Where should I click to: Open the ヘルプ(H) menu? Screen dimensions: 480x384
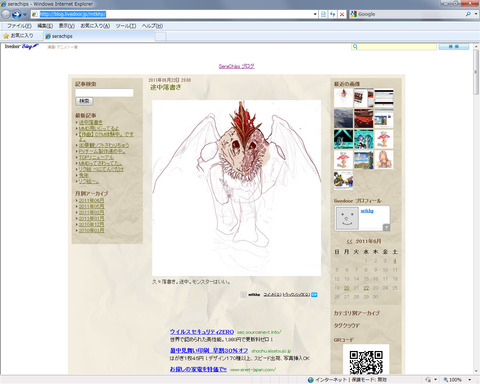[152, 26]
